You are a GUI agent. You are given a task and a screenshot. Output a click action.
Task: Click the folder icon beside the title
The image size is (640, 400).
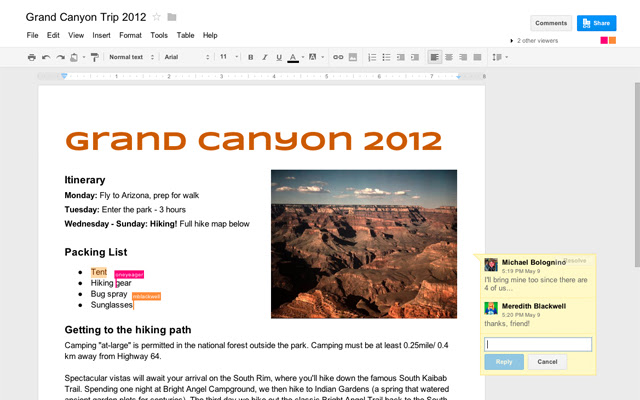(172, 17)
